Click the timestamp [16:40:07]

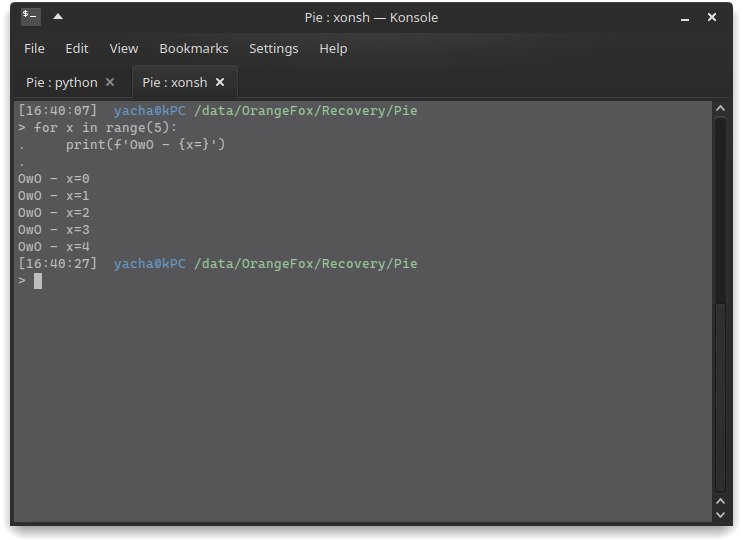[57, 111]
